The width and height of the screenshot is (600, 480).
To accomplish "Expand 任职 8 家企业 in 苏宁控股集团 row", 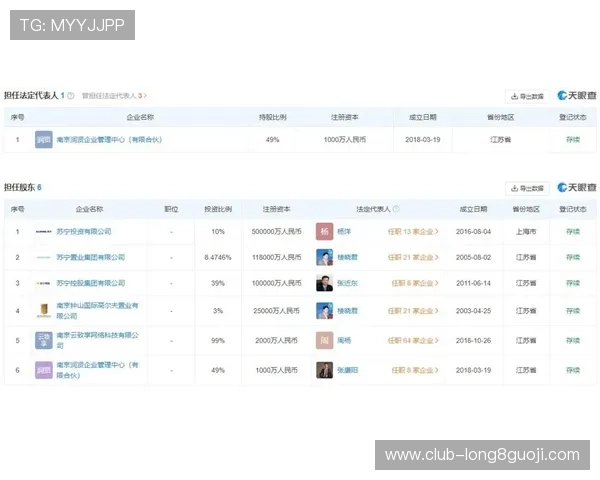I will click(415, 283).
